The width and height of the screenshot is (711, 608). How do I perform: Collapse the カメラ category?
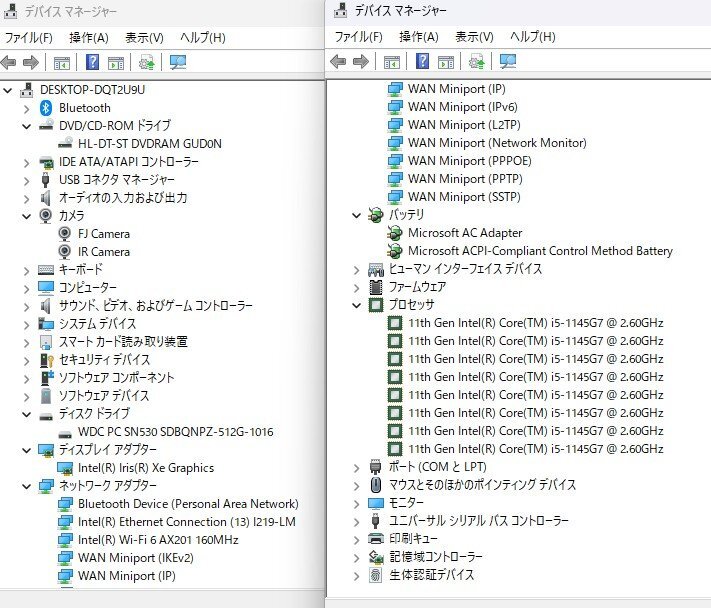tap(27, 216)
